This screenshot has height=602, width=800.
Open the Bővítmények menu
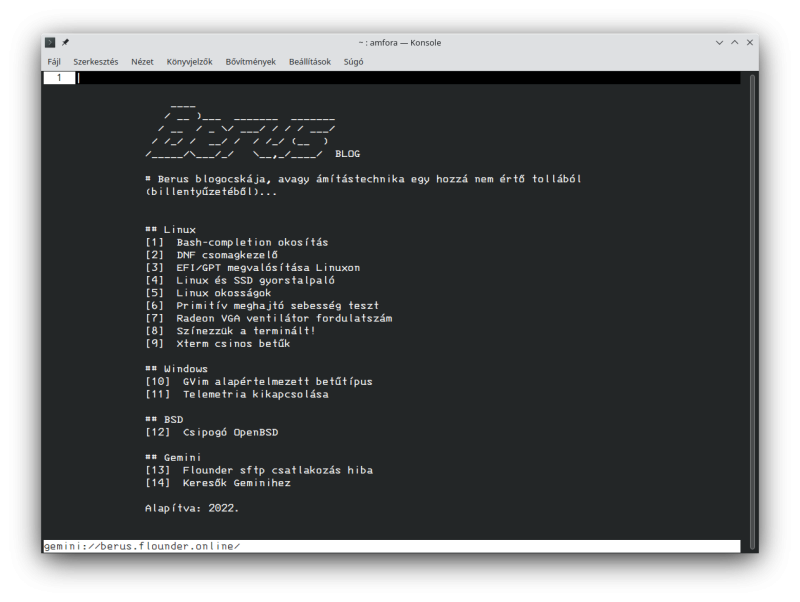pos(251,62)
